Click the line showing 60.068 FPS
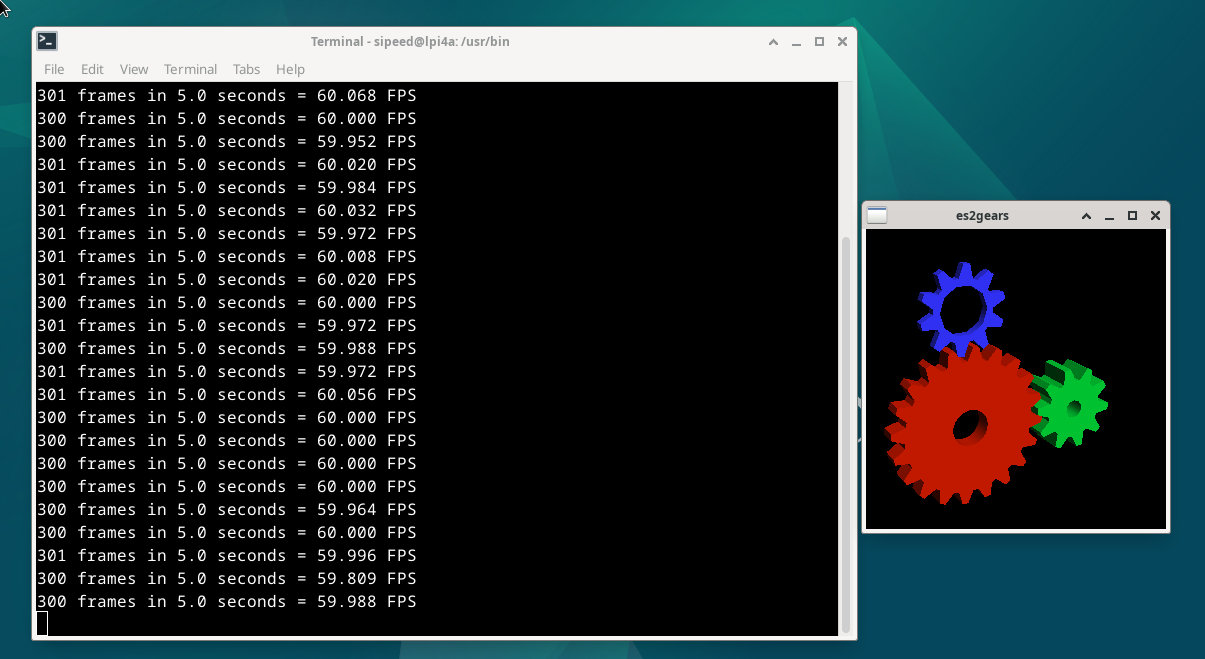 coord(227,96)
